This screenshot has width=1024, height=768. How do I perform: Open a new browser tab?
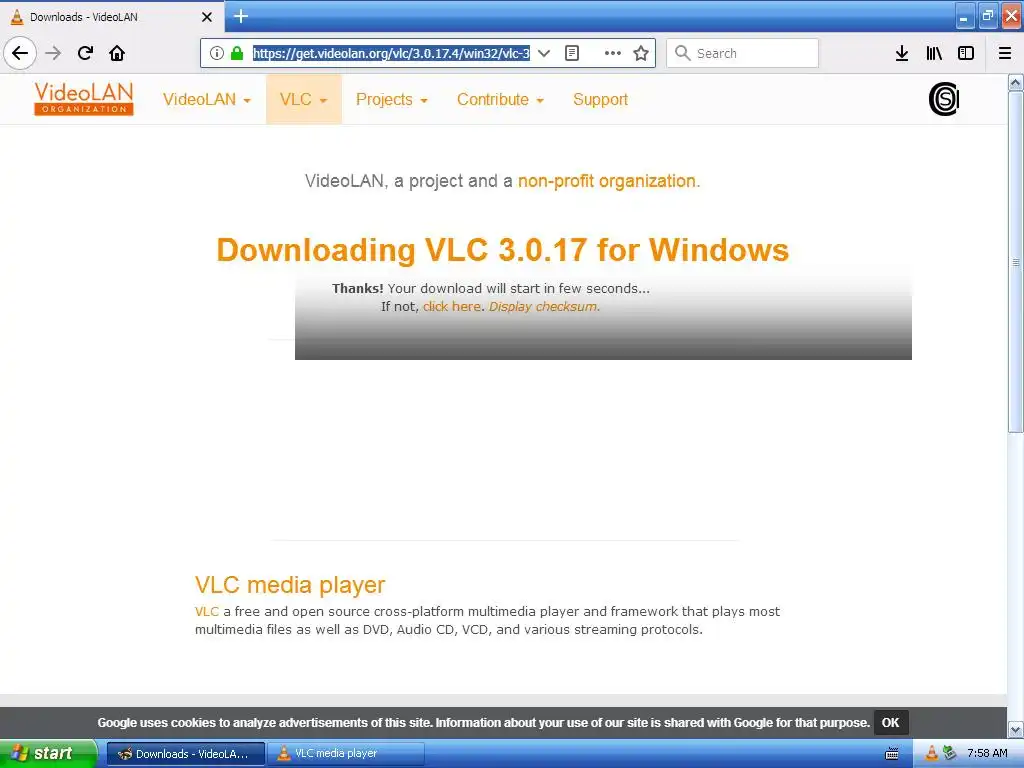click(241, 16)
